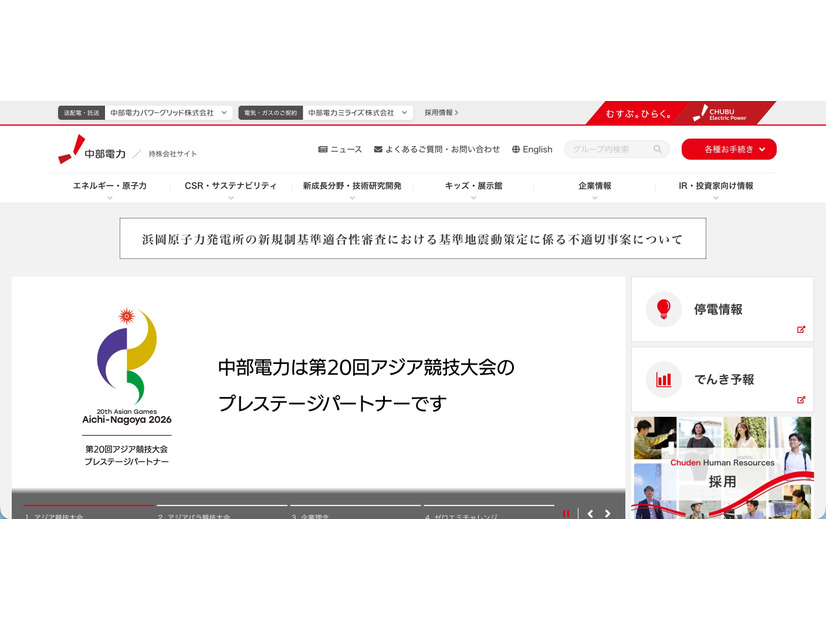This screenshot has width=826, height=620.
Task: Click the envelope icon for お問い合わせ
Action: [x=378, y=150]
